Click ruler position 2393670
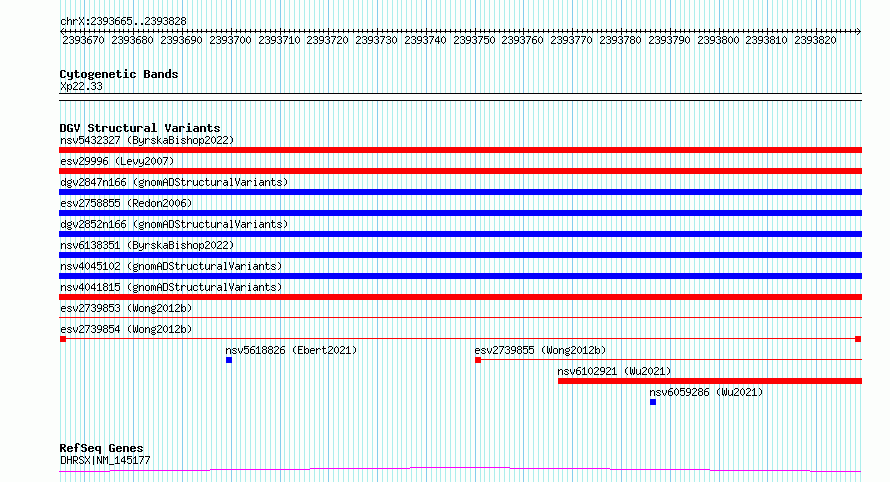Image resolution: width=890 pixels, height=482 pixels. pos(83,40)
